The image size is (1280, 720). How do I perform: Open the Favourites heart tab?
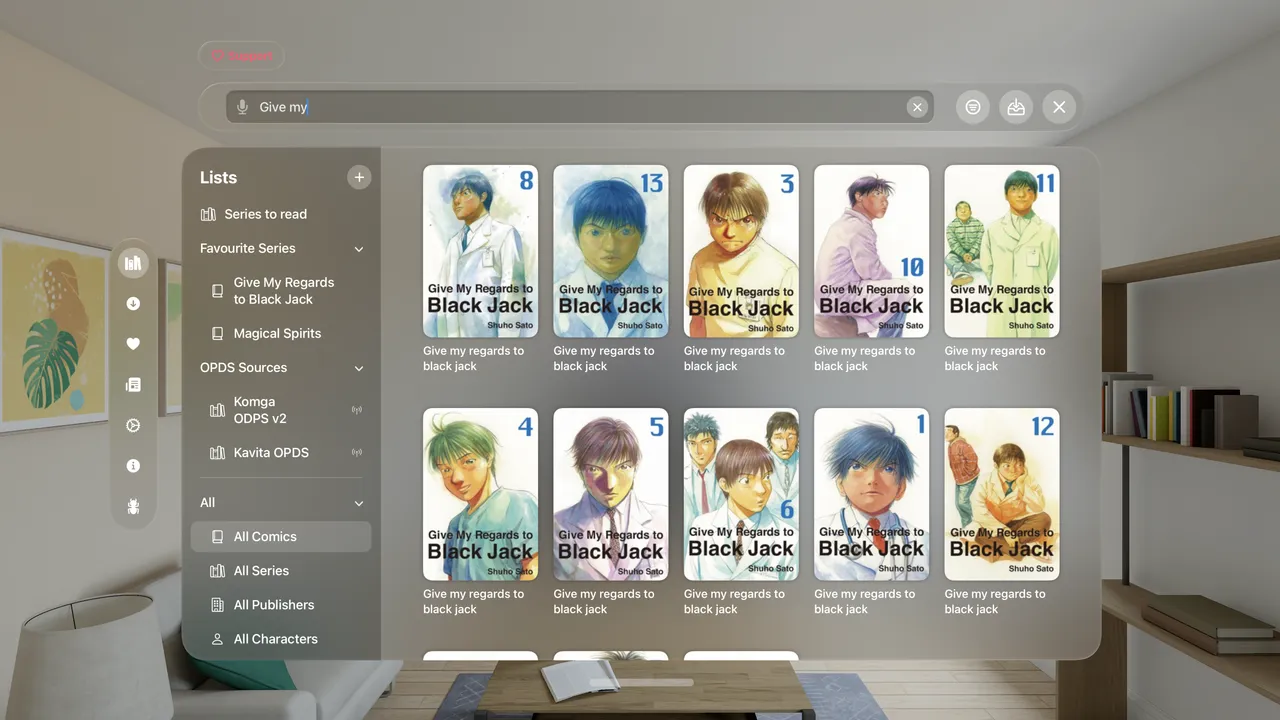(133, 344)
